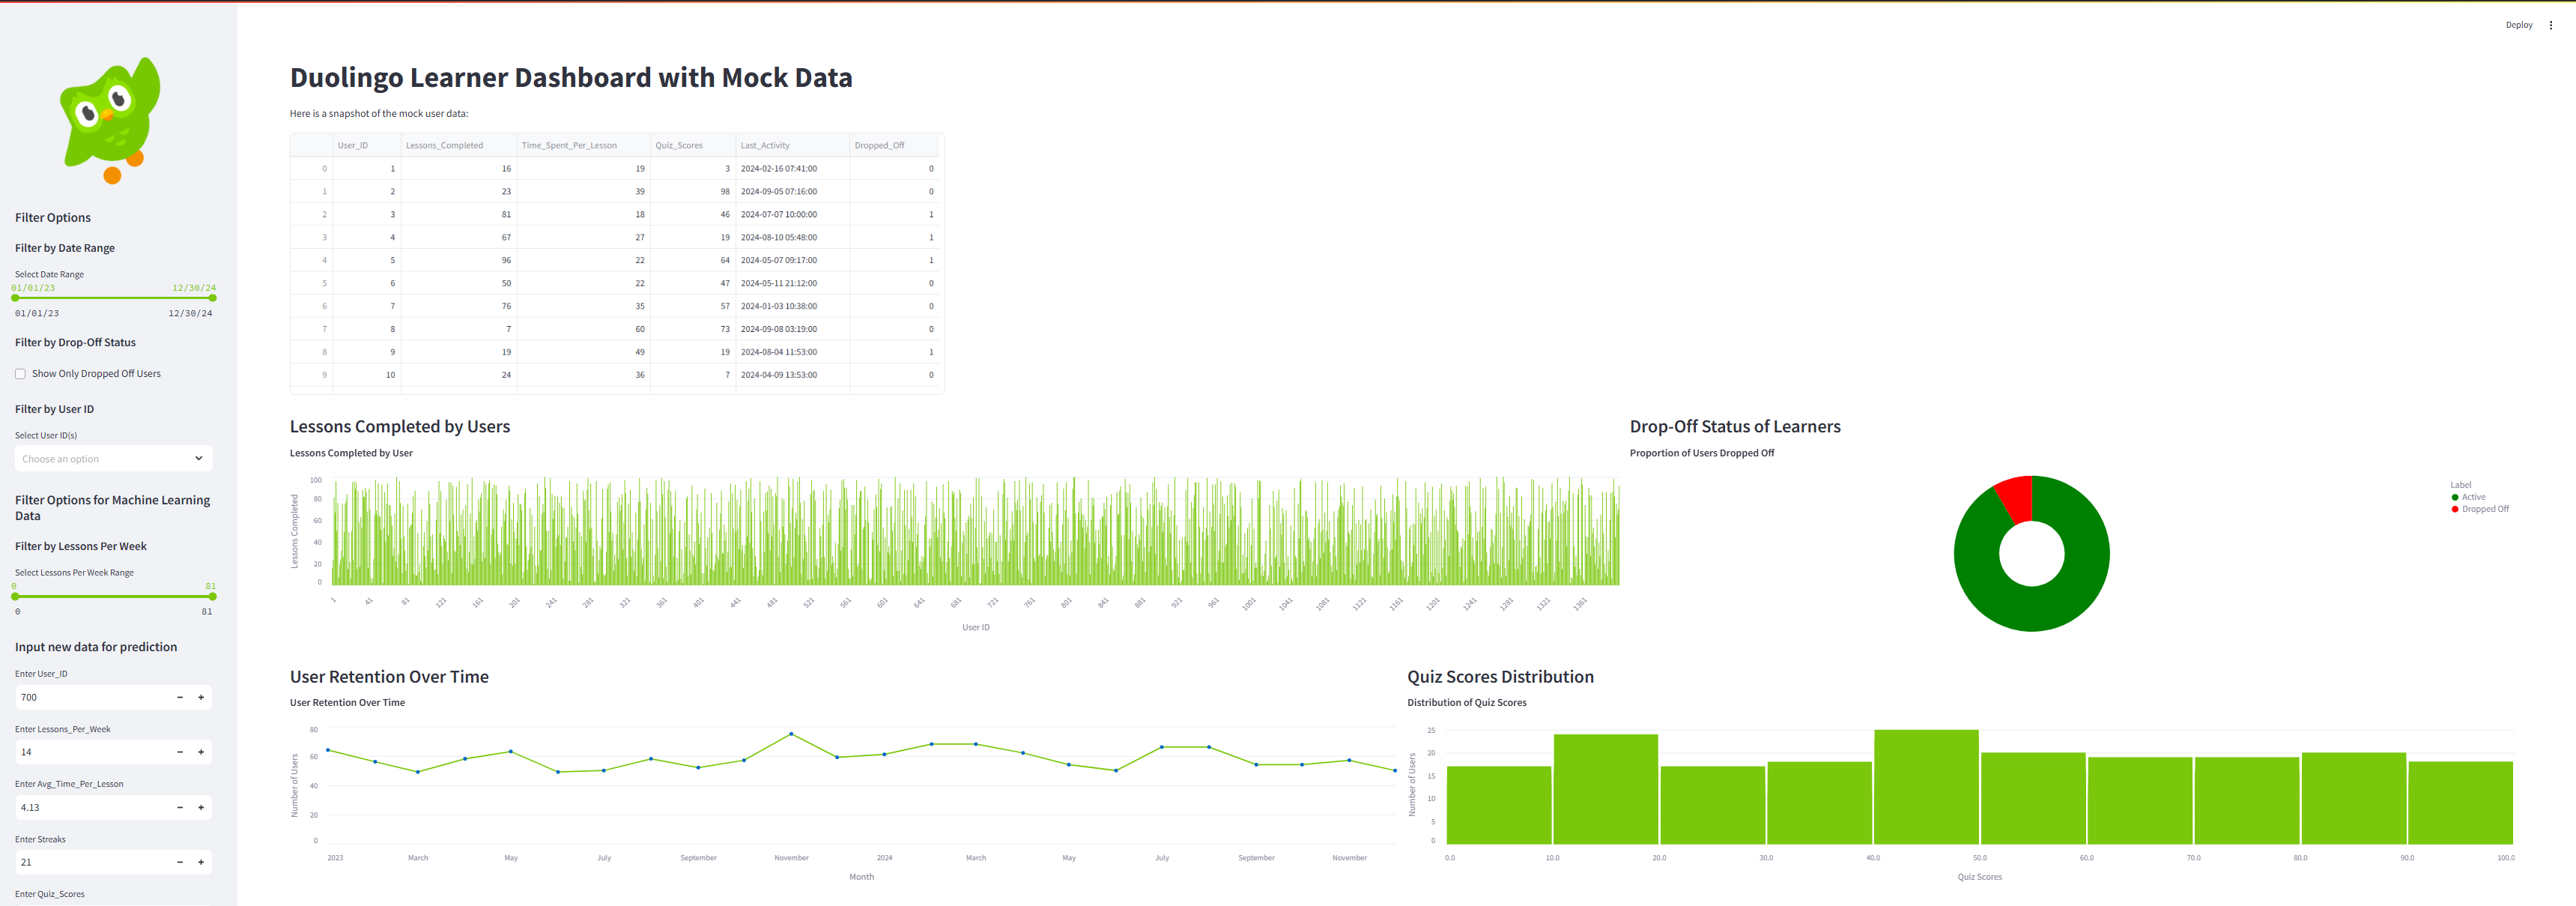2576x906 pixels.
Task: Focus the Enter User_ID input field
Action: [92, 697]
